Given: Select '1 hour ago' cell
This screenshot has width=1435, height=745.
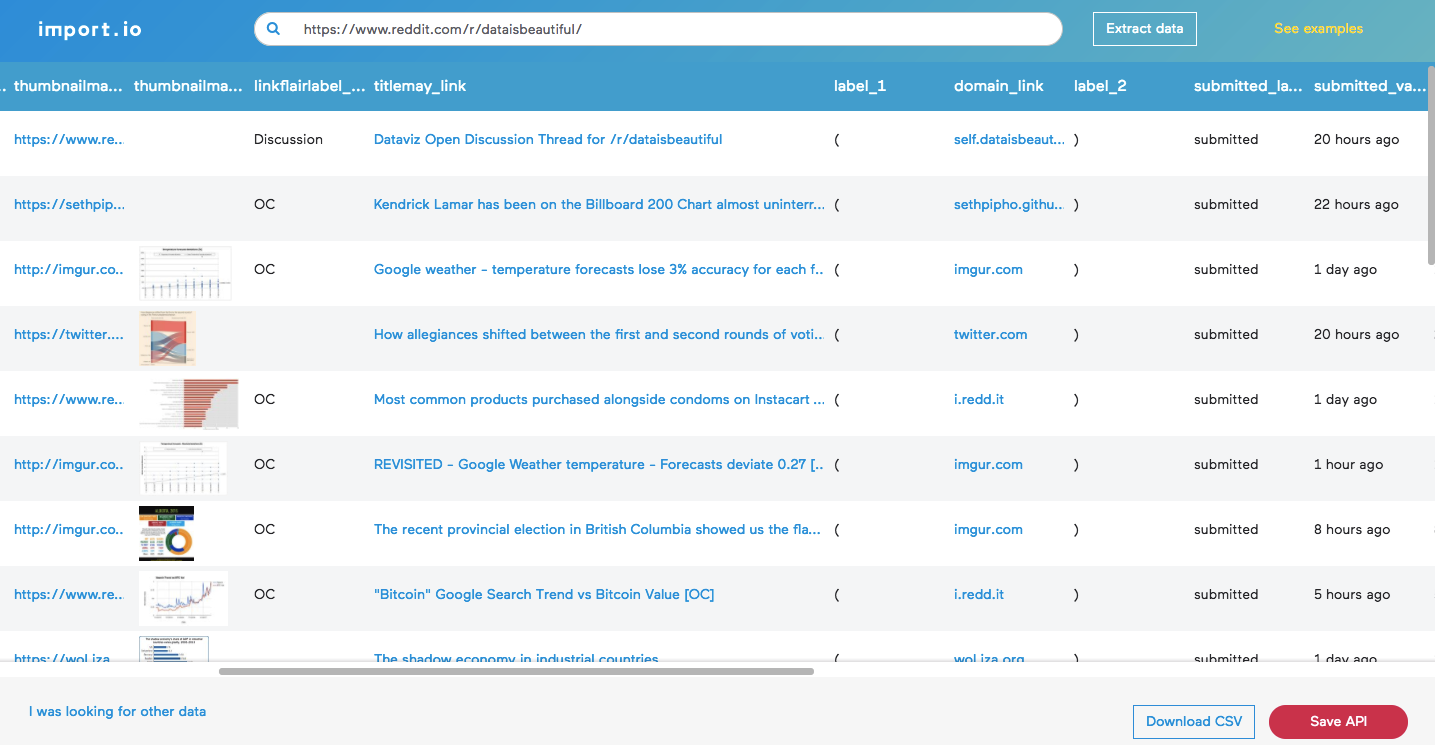Looking at the screenshot, I should point(1348,465).
